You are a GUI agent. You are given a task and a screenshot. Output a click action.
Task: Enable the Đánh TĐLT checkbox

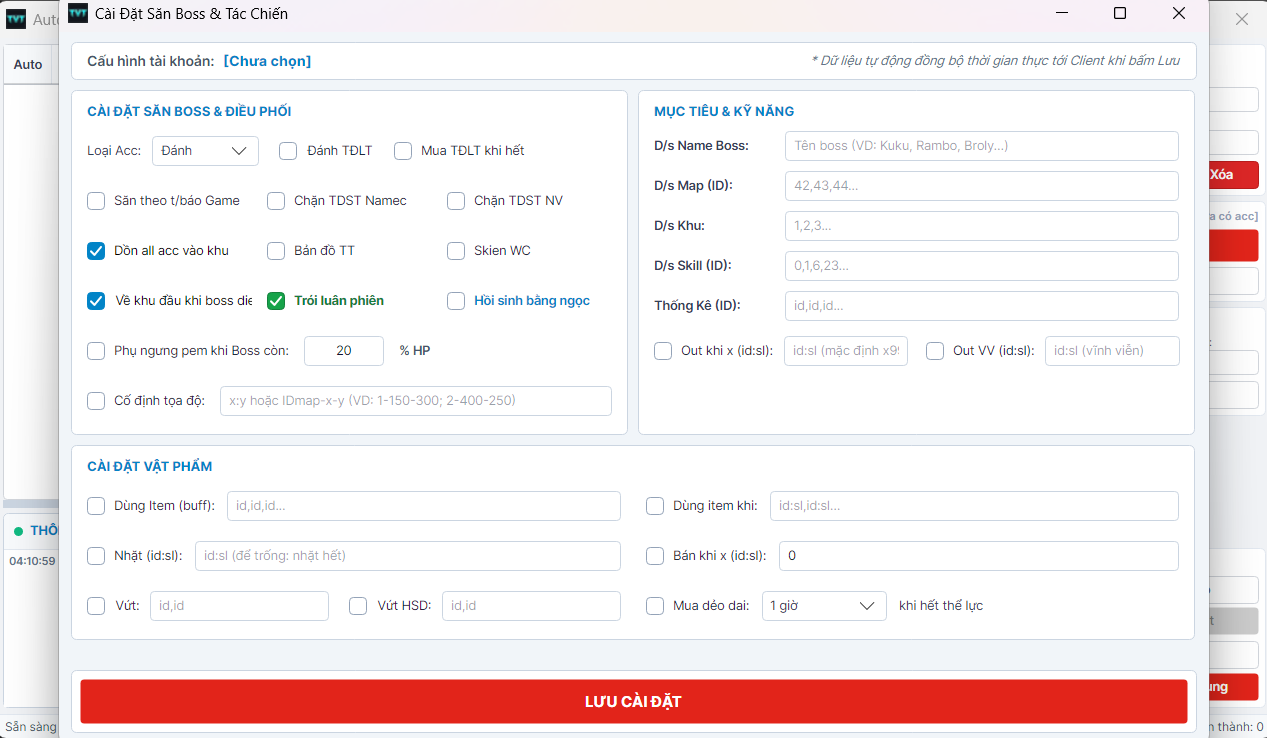tap(288, 151)
